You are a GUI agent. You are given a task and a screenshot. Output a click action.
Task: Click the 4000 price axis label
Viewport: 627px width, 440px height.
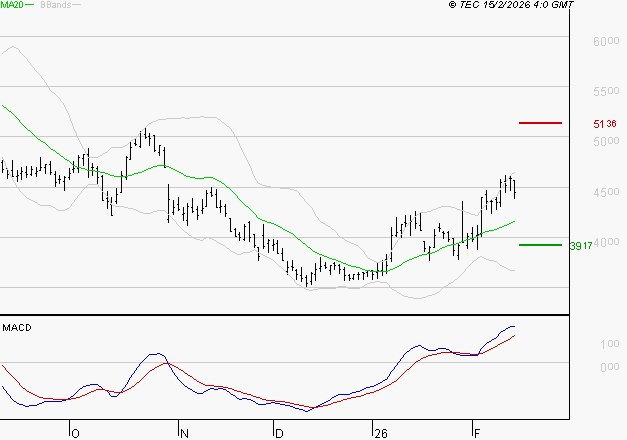point(606,242)
